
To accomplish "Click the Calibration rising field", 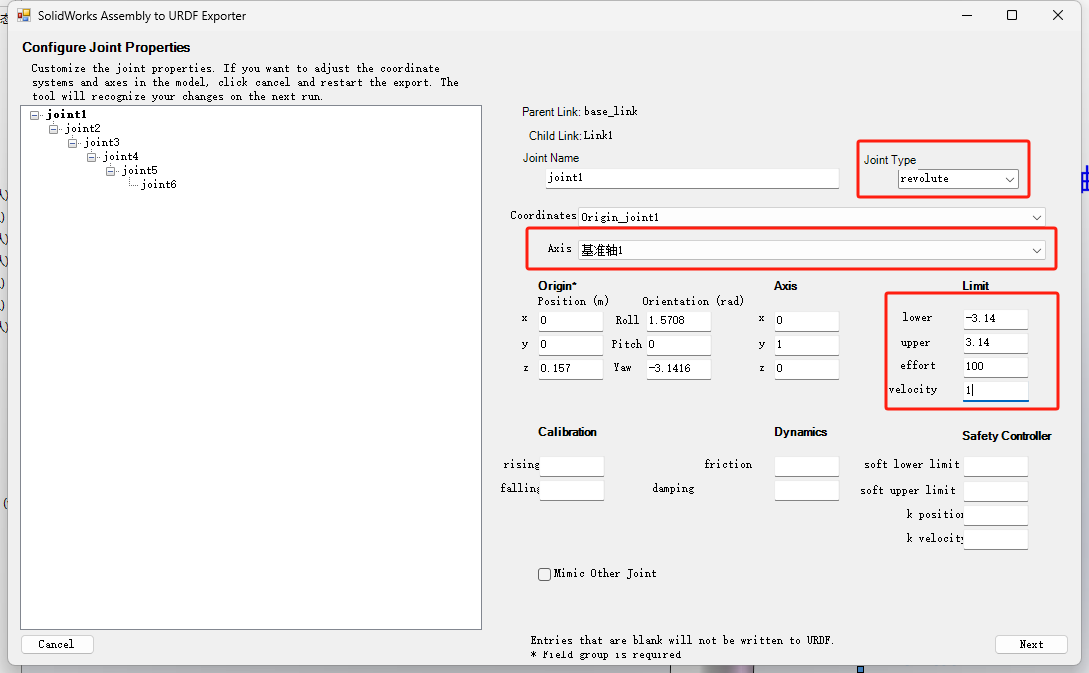I will point(572,466).
